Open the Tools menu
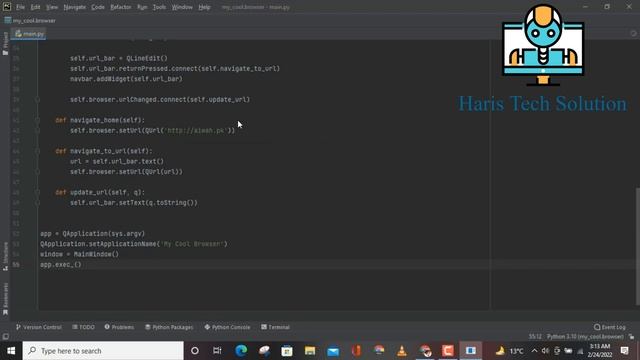Viewport: 640px width, 360px height. coord(159,7)
